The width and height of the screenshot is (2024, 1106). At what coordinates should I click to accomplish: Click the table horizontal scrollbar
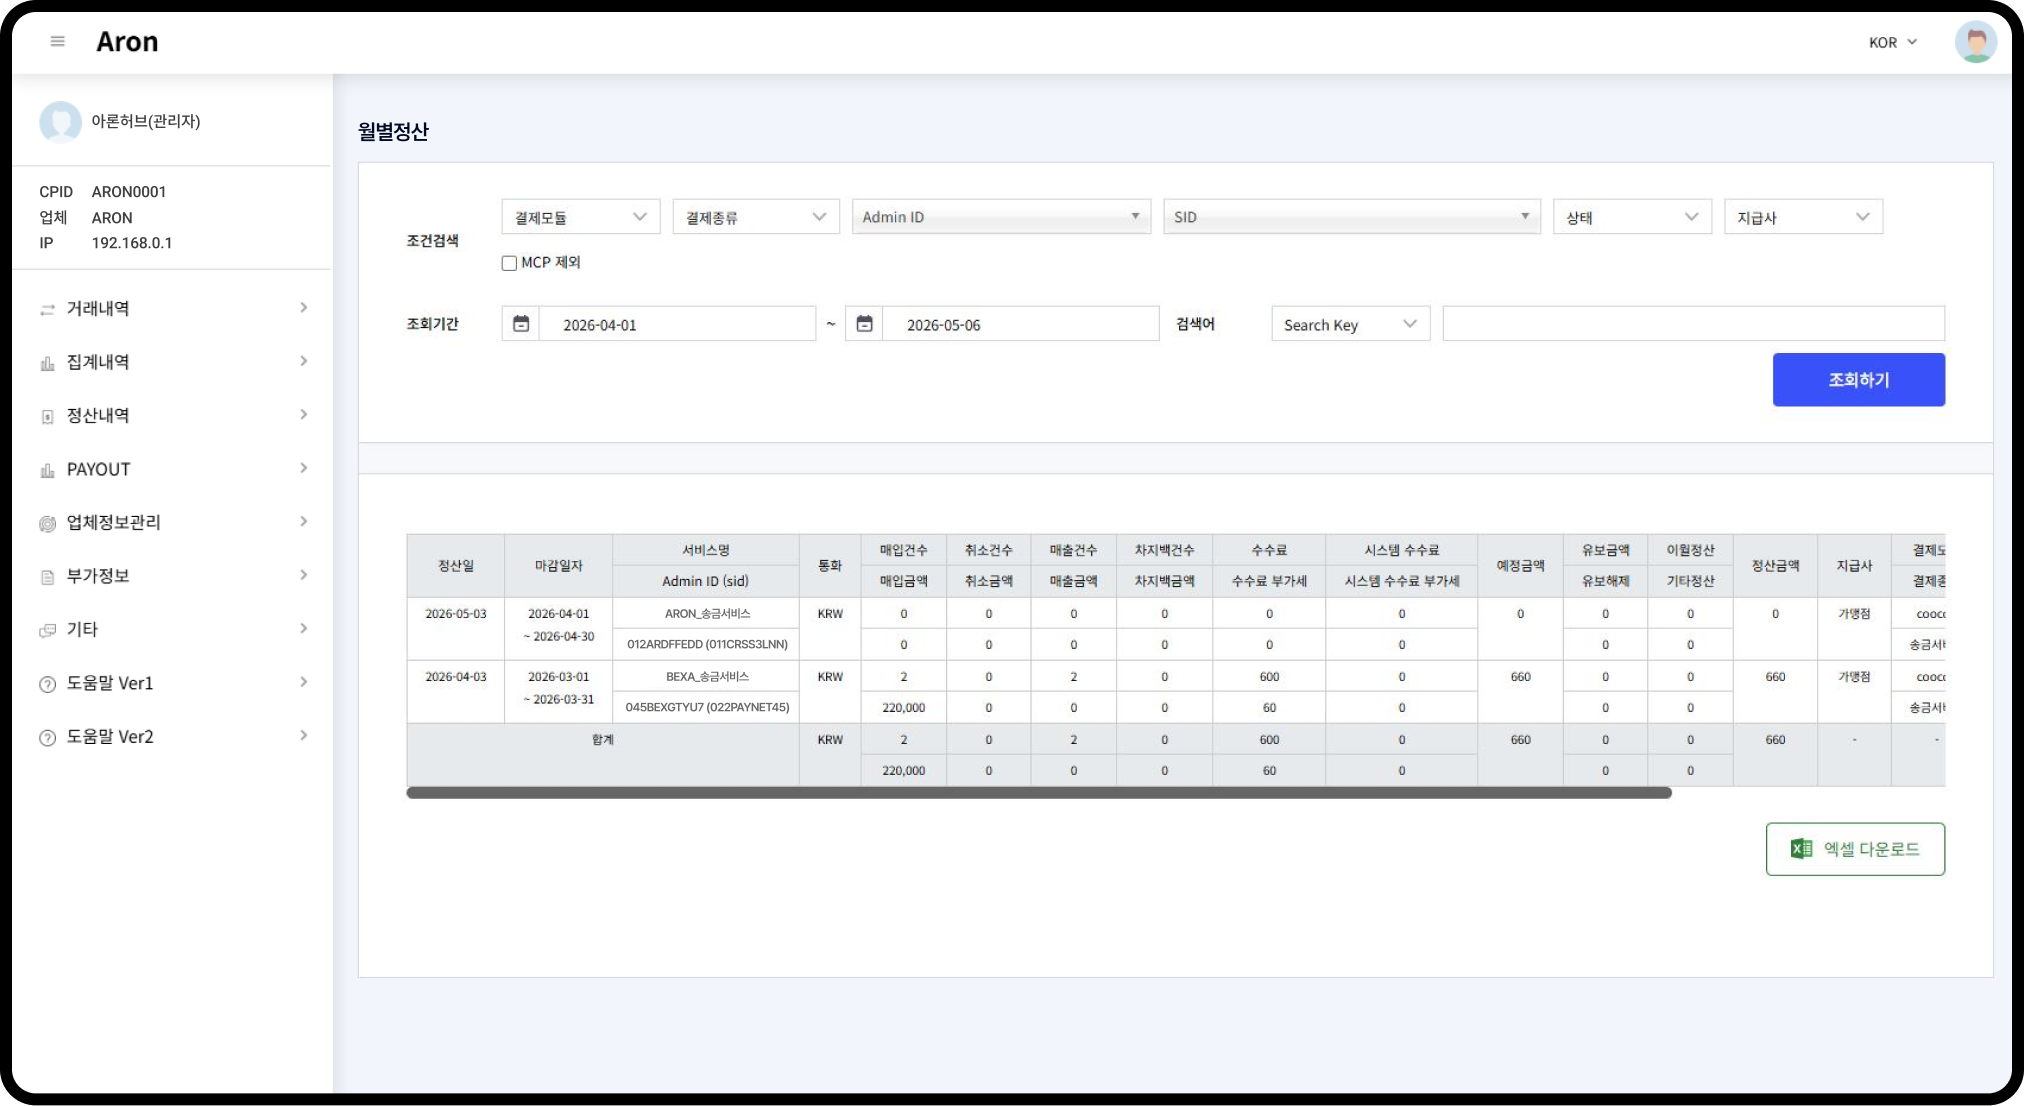[x=1039, y=793]
